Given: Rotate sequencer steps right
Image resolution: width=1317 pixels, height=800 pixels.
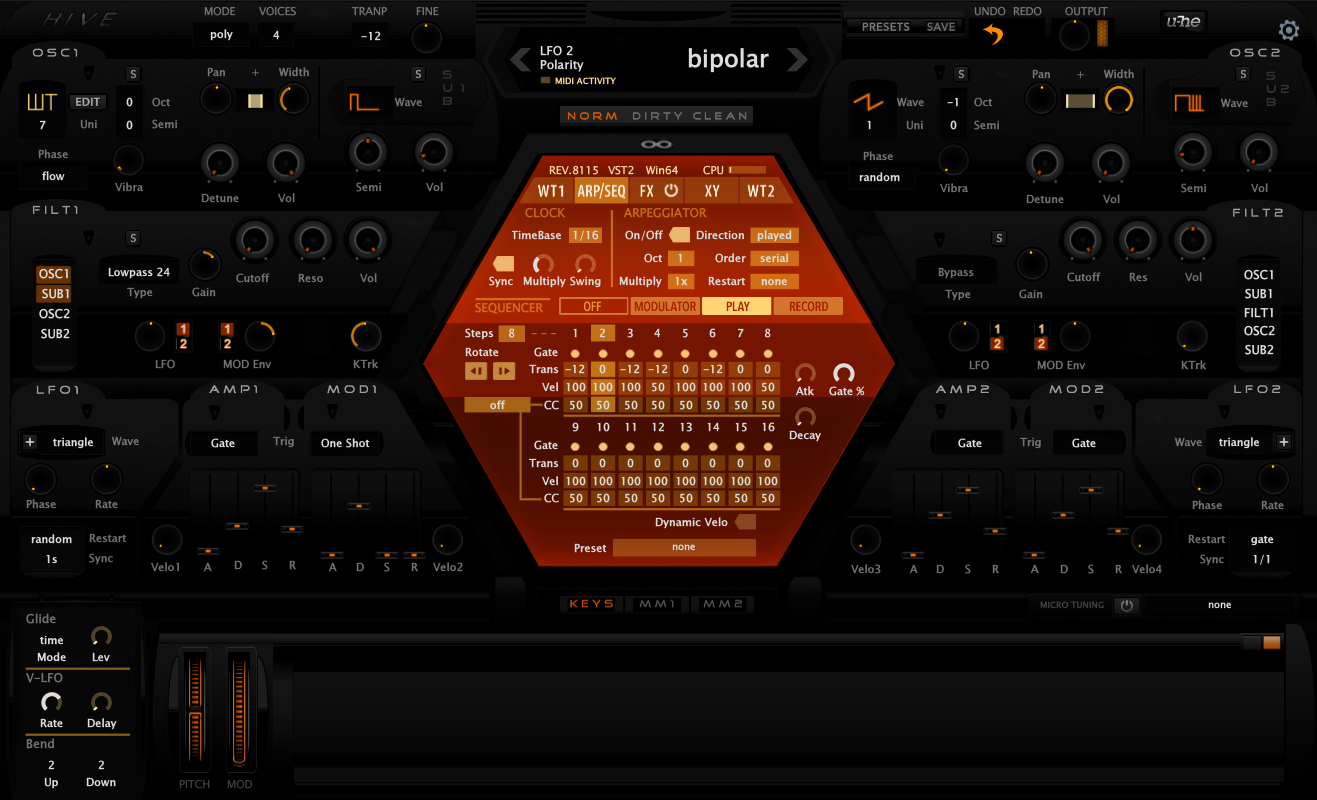Looking at the screenshot, I should tap(504, 371).
